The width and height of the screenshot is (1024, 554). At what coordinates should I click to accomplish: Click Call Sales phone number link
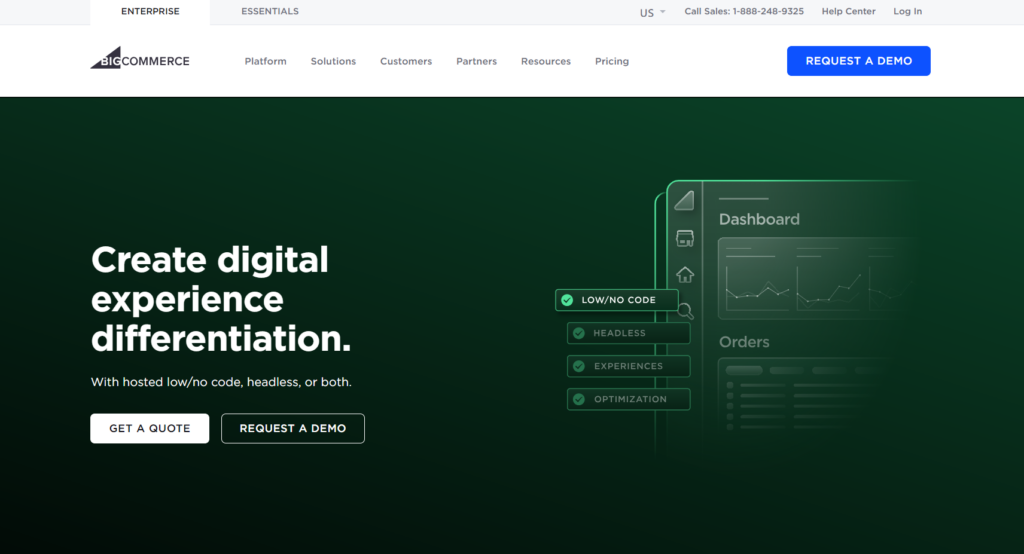tap(744, 11)
